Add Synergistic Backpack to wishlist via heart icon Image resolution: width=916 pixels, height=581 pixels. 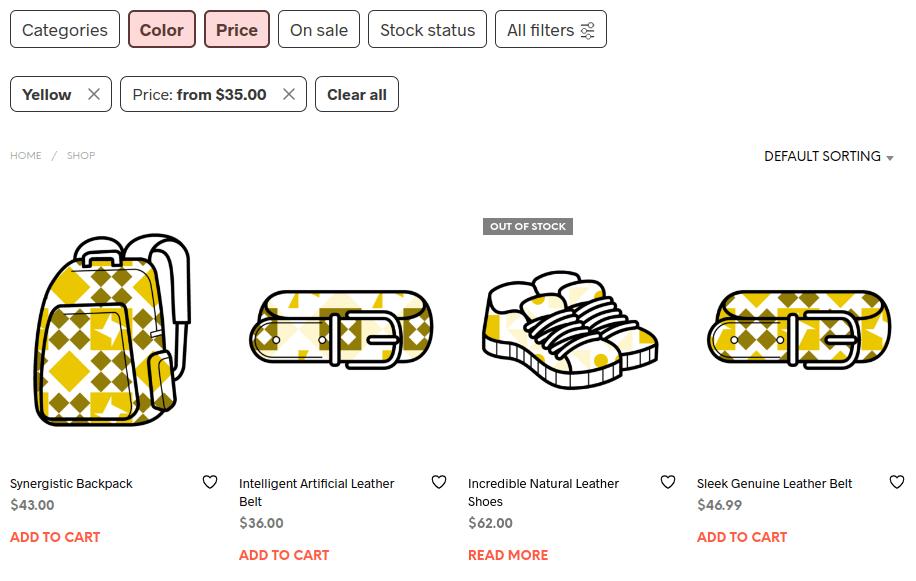pyautogui.click(x=210, y=482)
